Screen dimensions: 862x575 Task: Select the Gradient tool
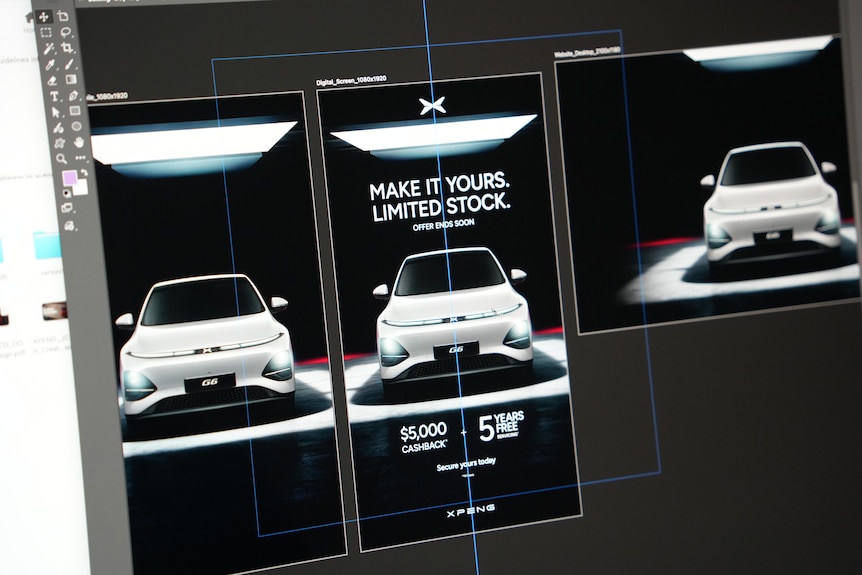(x=71, y=79)
